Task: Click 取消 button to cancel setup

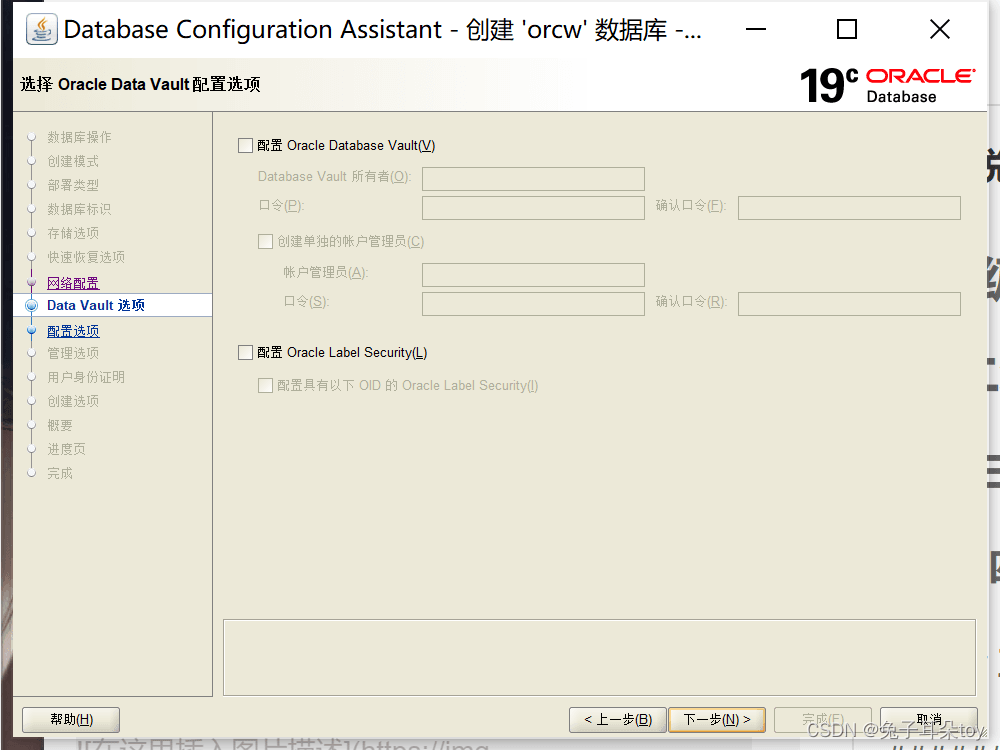Action: (x=928, y=720)
